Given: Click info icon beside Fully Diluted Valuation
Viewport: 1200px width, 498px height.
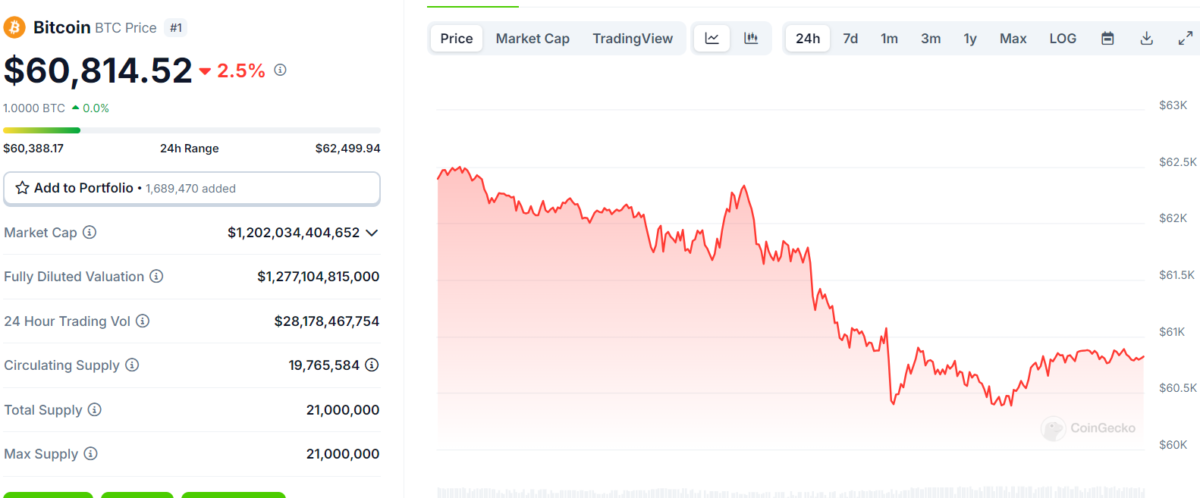Looking at the screenshot, I should [156, 276].
